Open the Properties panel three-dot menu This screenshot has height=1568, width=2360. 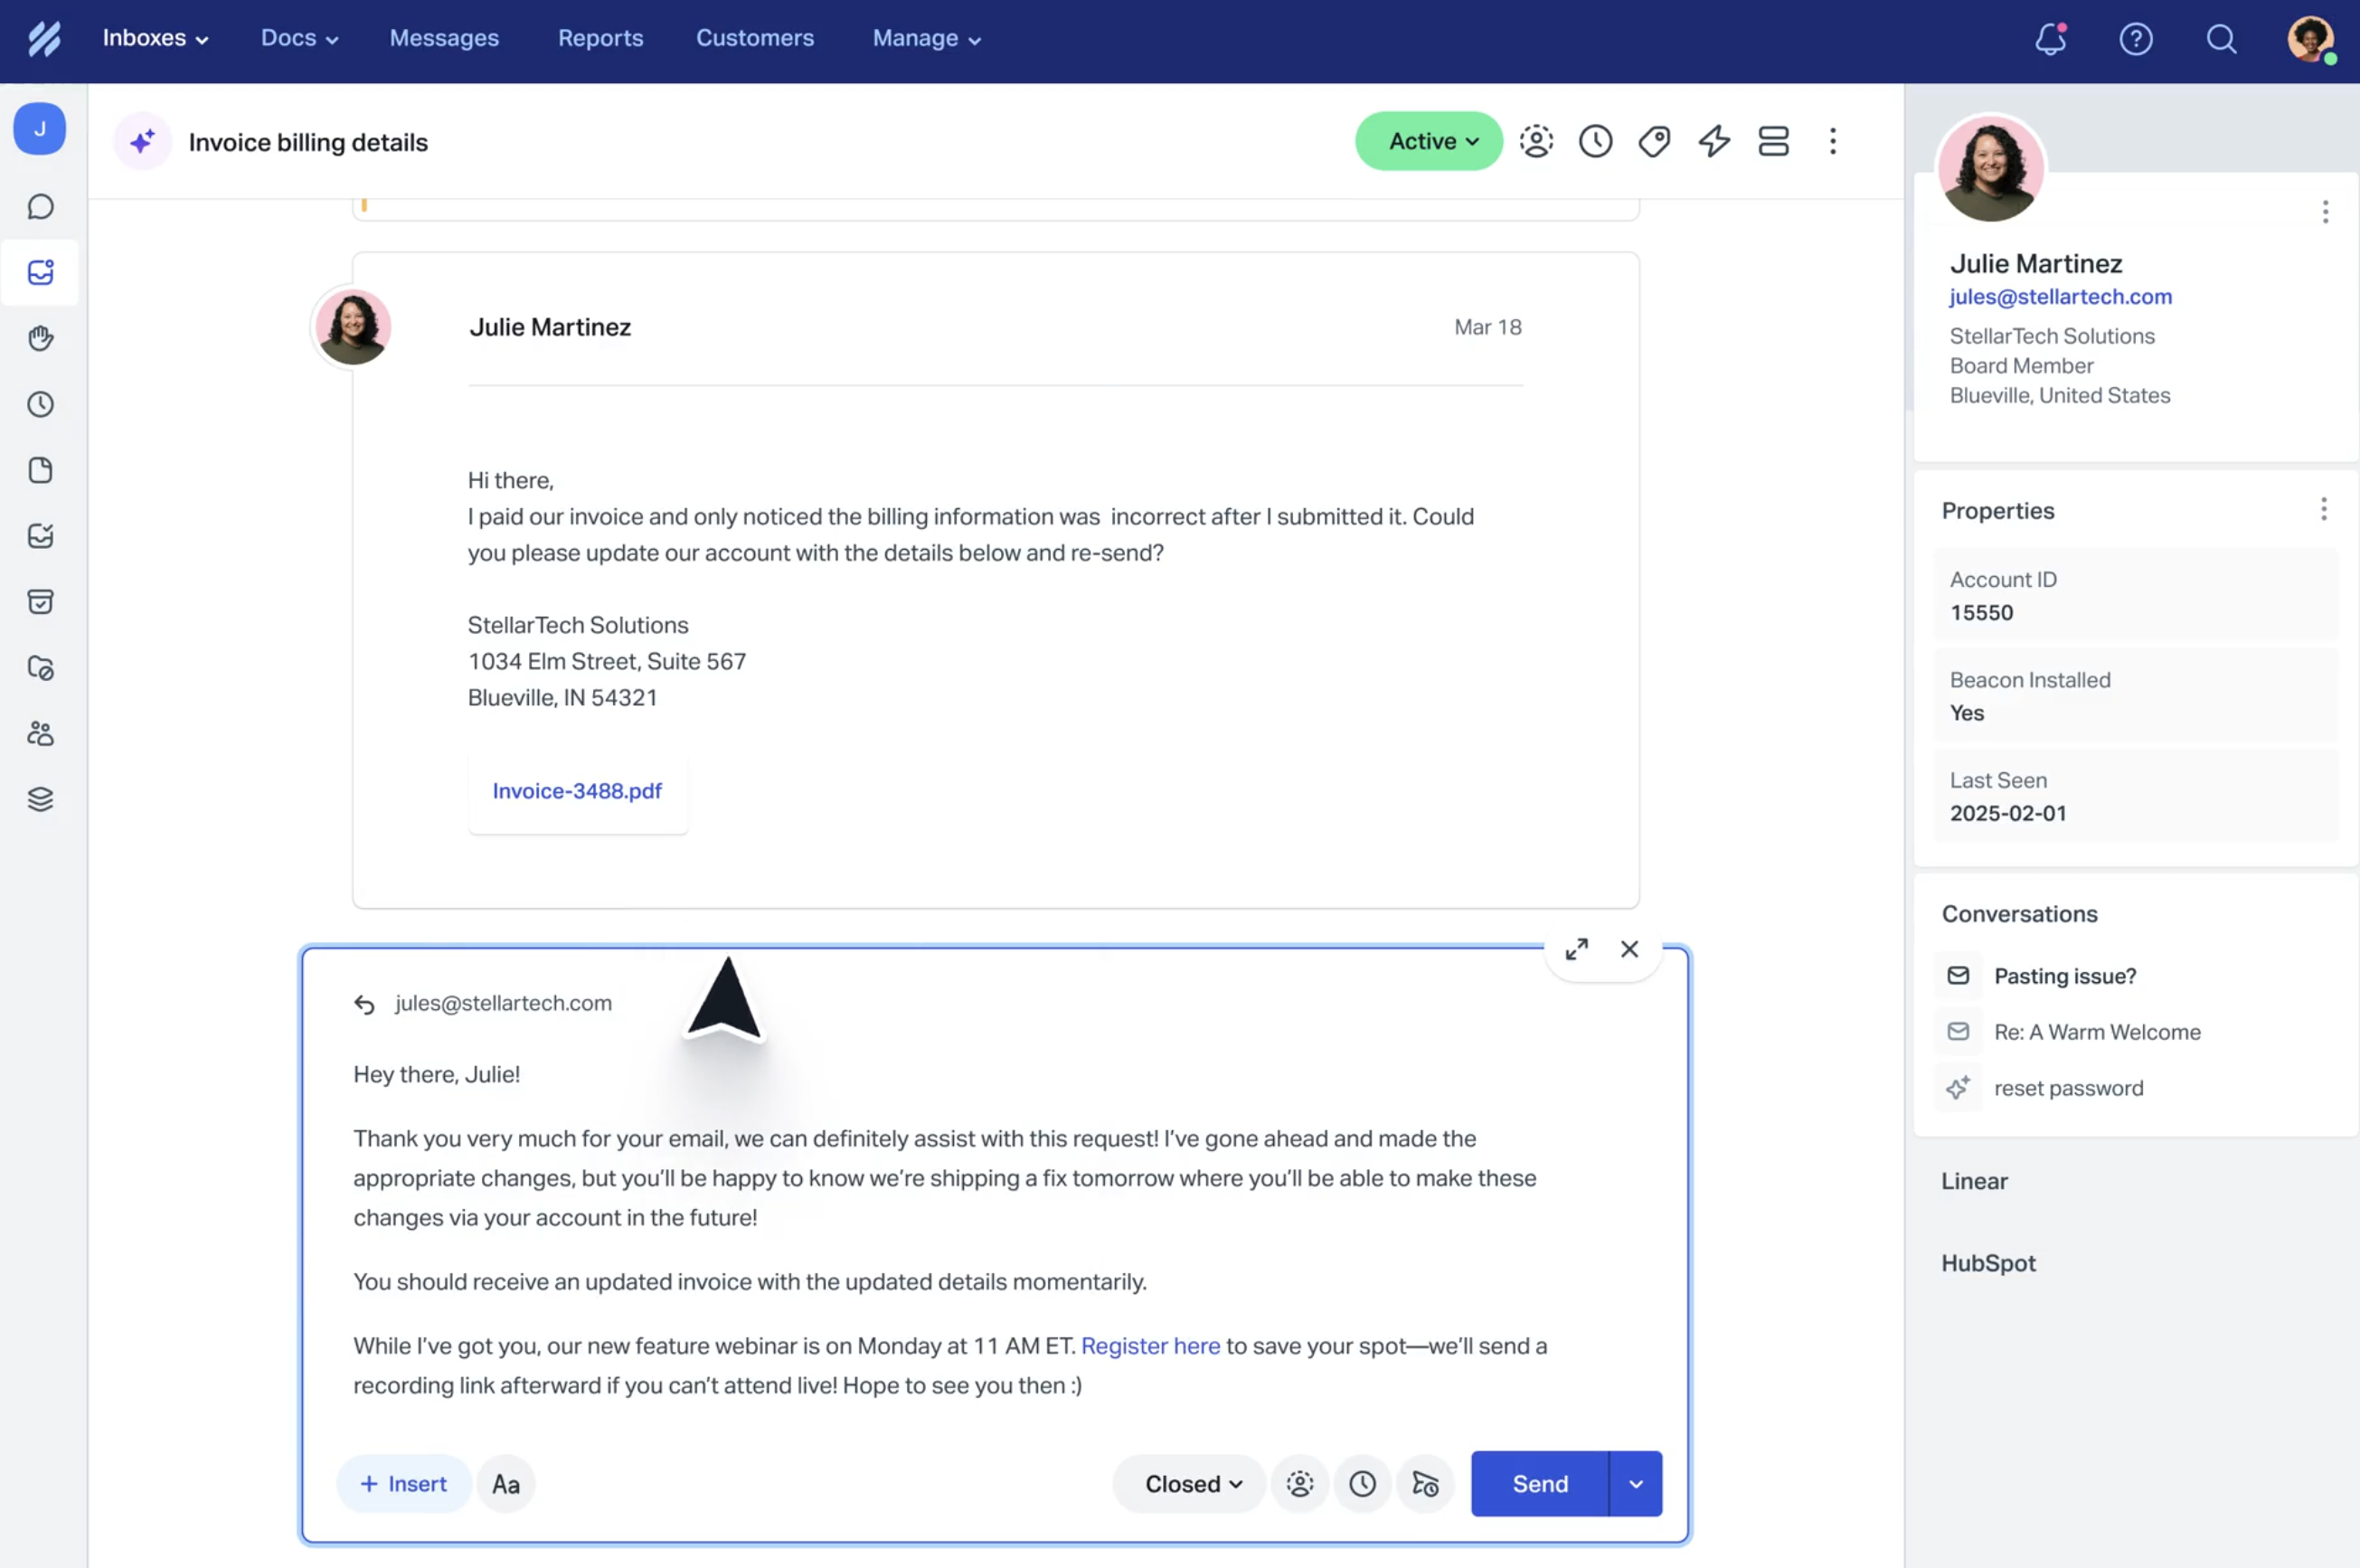[x=2323, y=510]
